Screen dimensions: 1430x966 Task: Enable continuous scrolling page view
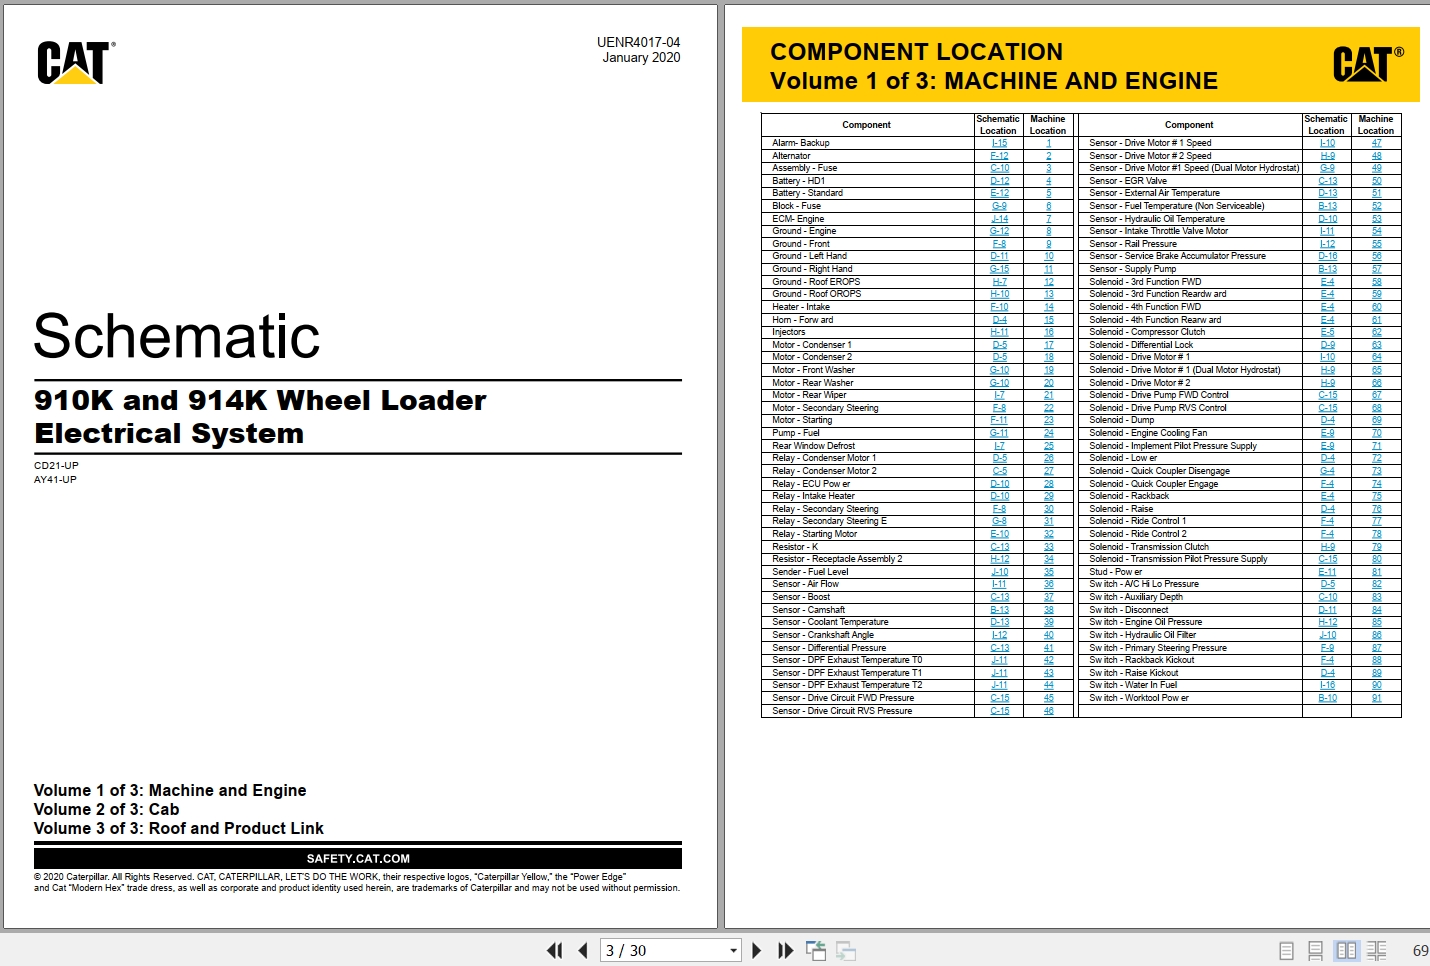click(x=1316, y=951)
